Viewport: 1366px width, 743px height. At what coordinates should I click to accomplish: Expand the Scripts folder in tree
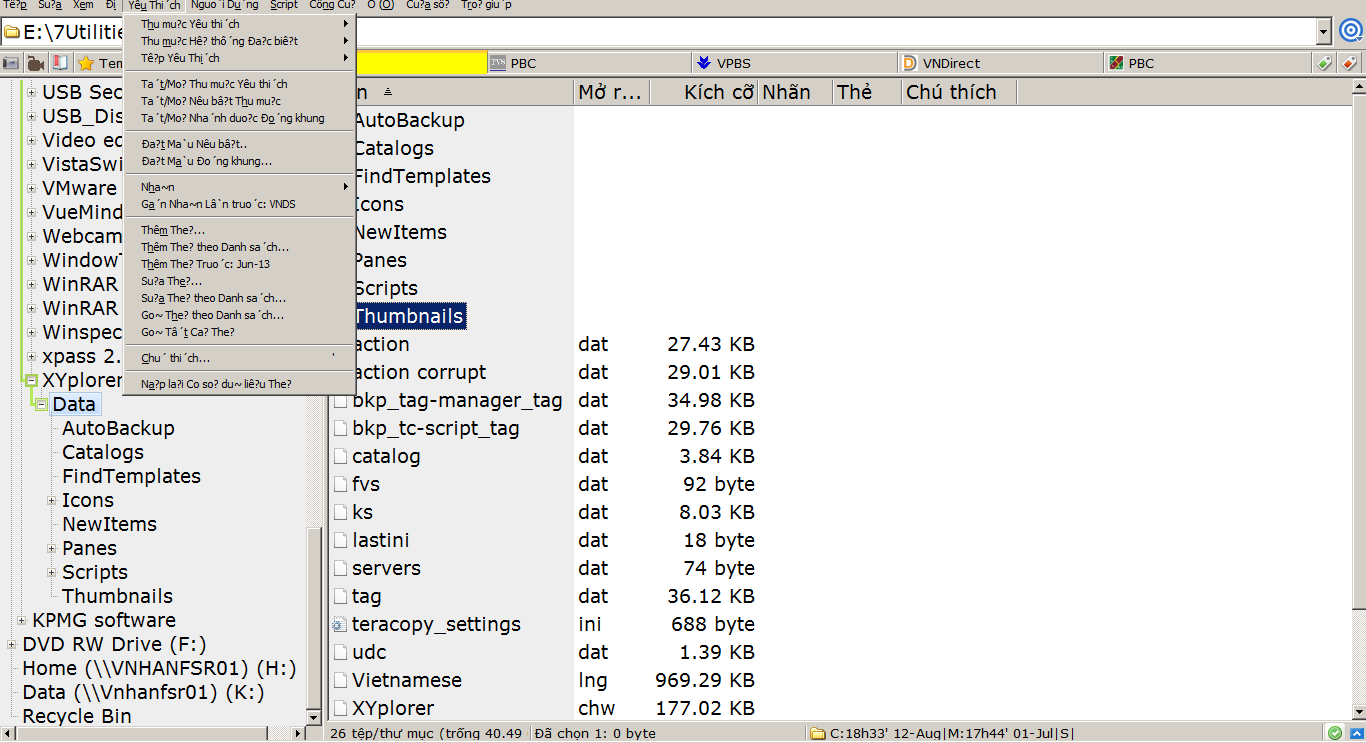52,573
